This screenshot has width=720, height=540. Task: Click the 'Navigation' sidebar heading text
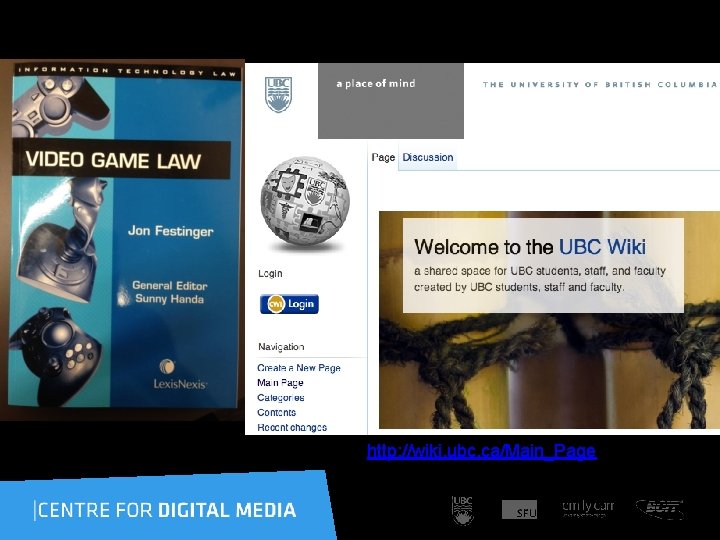click(281, 347)
